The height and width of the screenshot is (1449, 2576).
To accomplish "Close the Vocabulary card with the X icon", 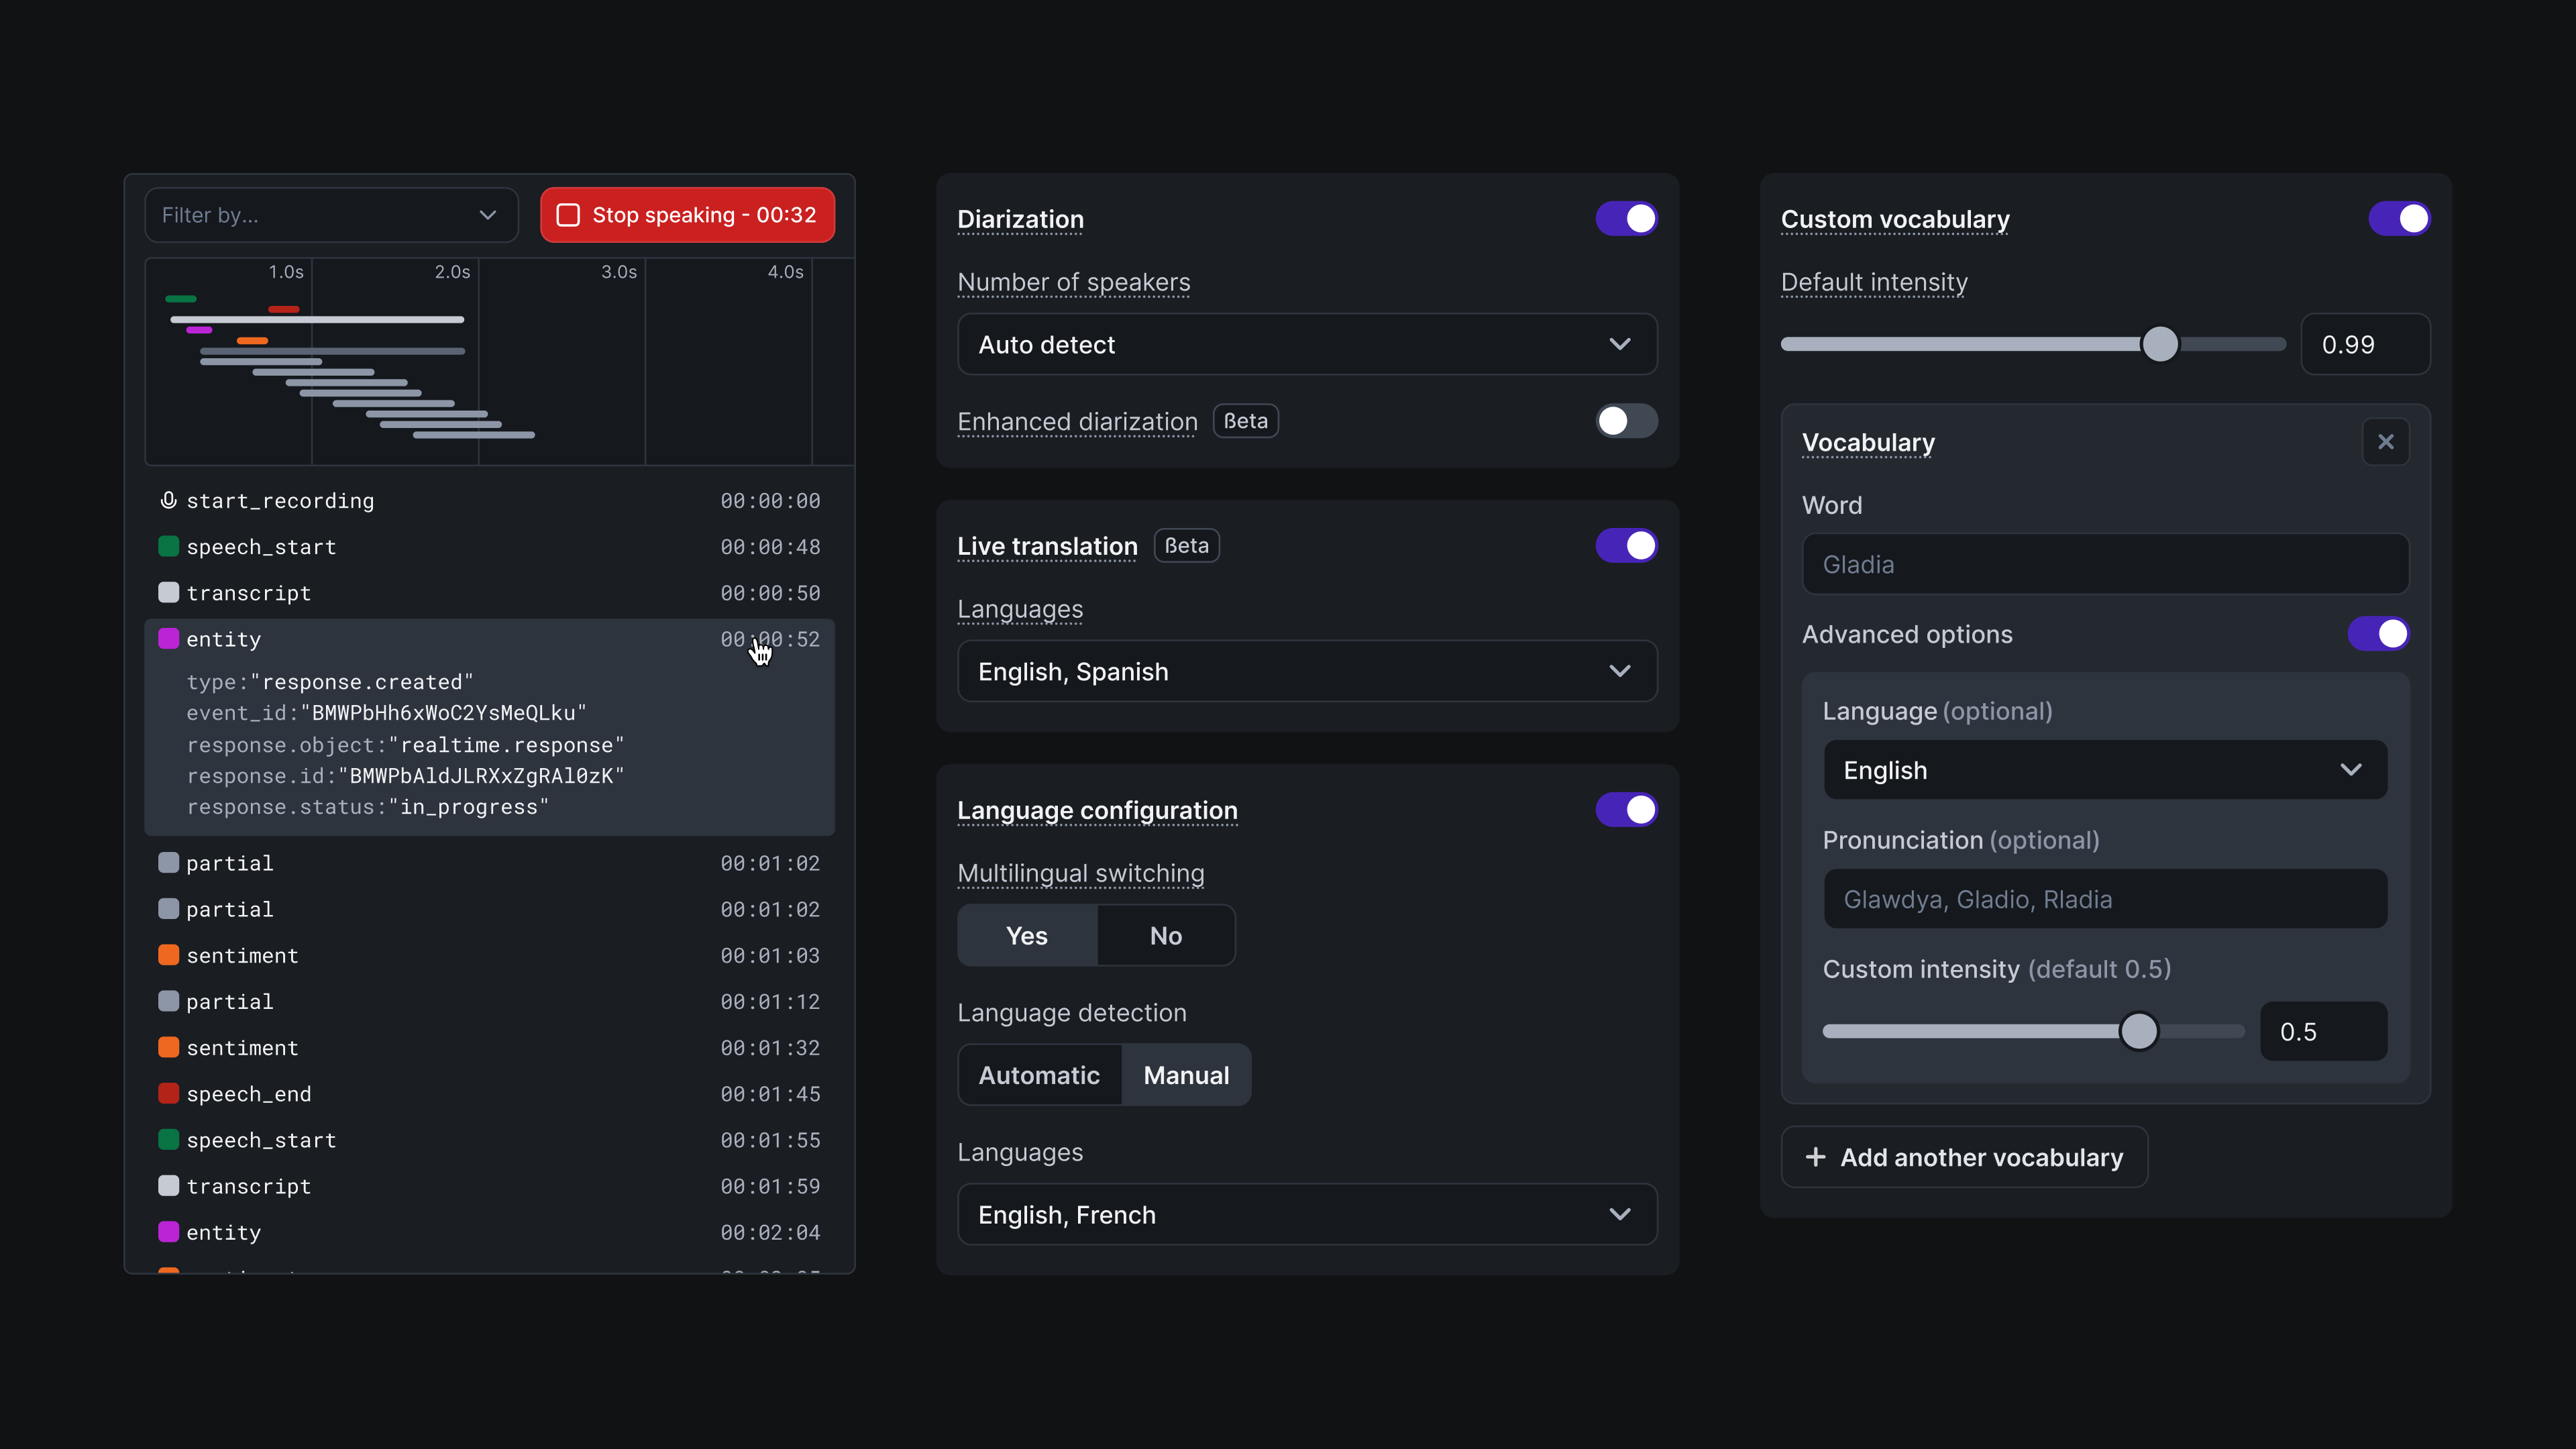I will (2387, 441).
